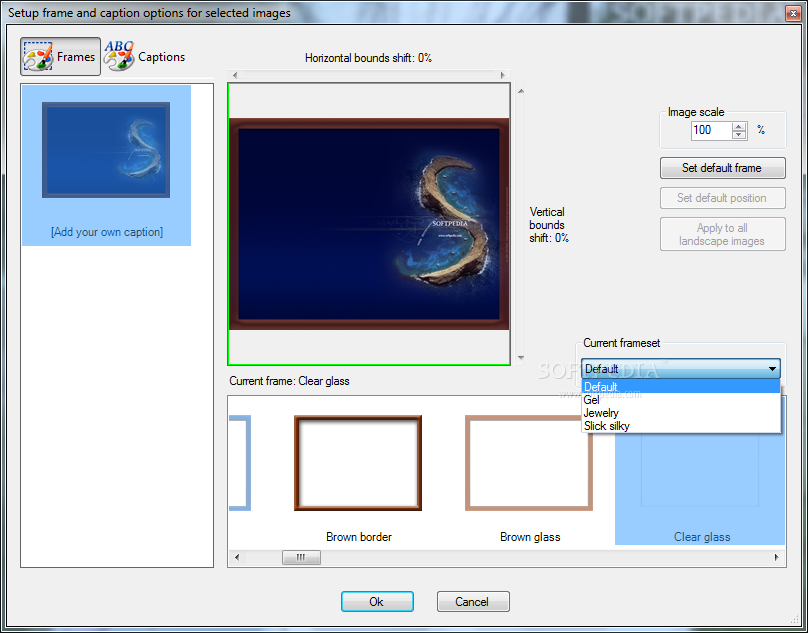Click the ABC Captions palette icon

(119, 56)
